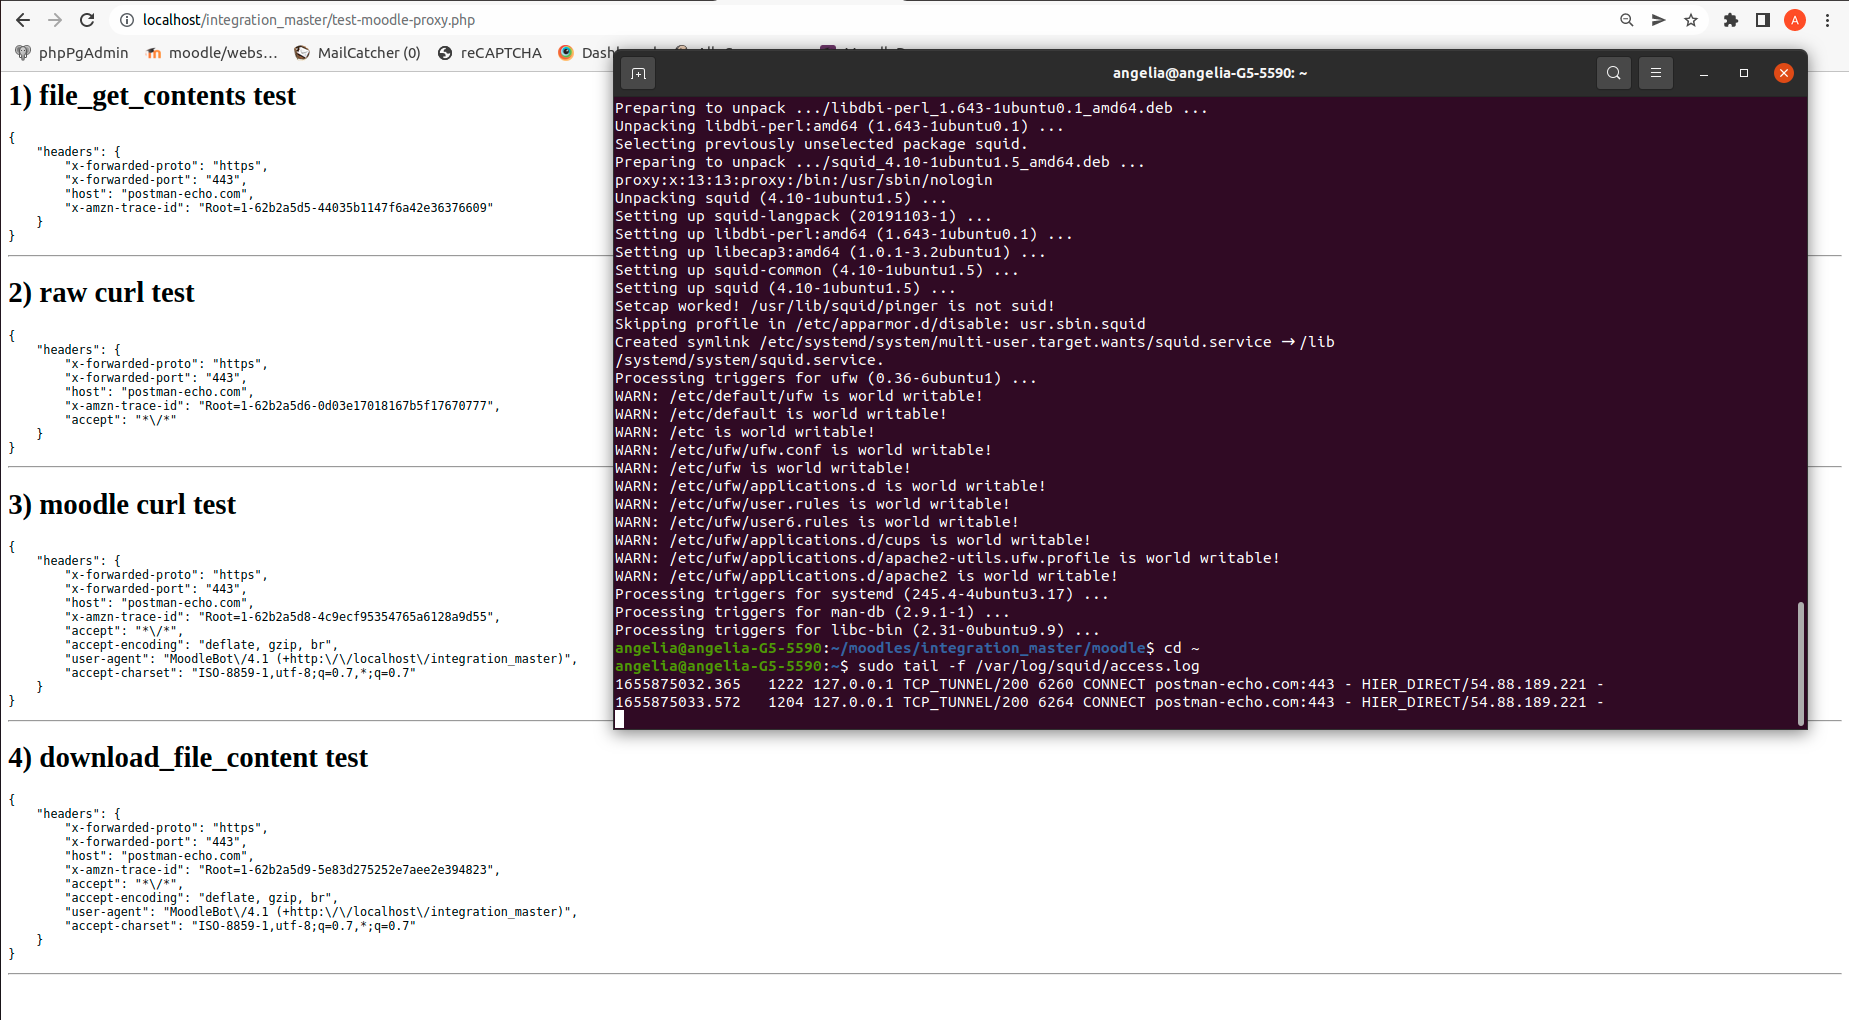Click the '3) moodle curl test' heading
Viewport: 1849px width, 1020px height.
tap(122, 505)
